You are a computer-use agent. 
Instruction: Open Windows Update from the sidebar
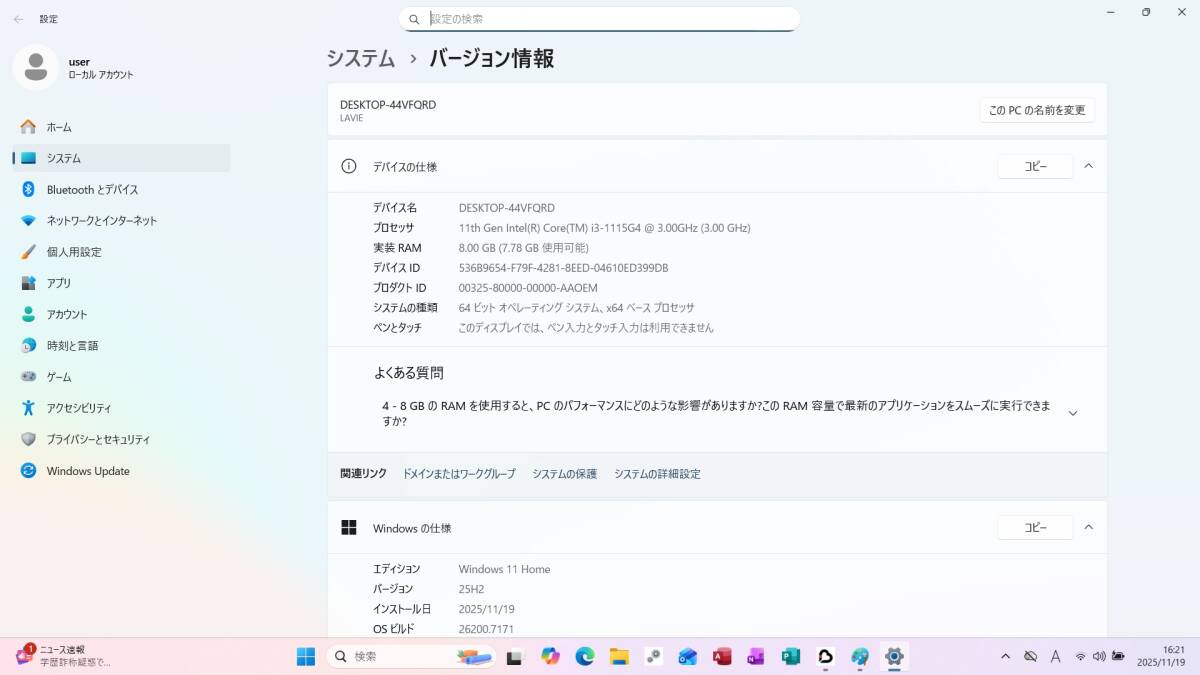coord(88,471)
